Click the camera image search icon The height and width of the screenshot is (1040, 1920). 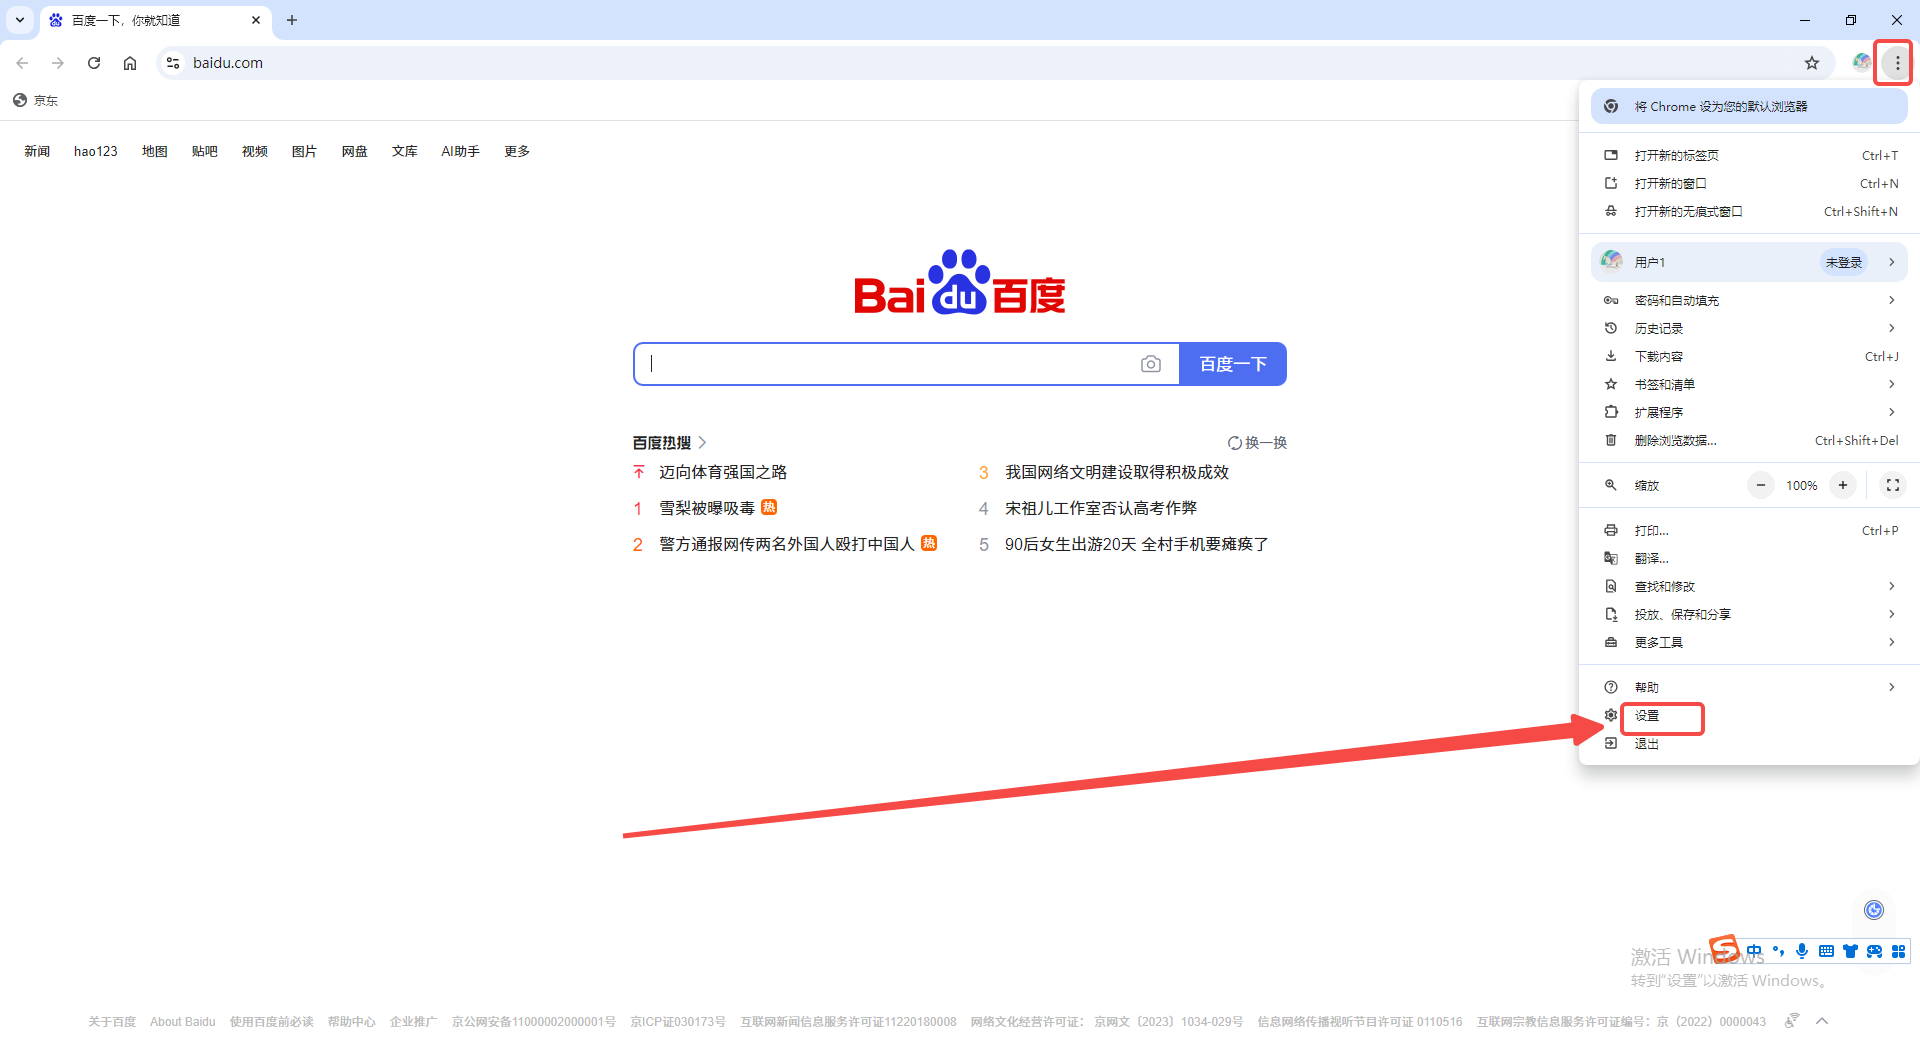tap(1151, 364)
